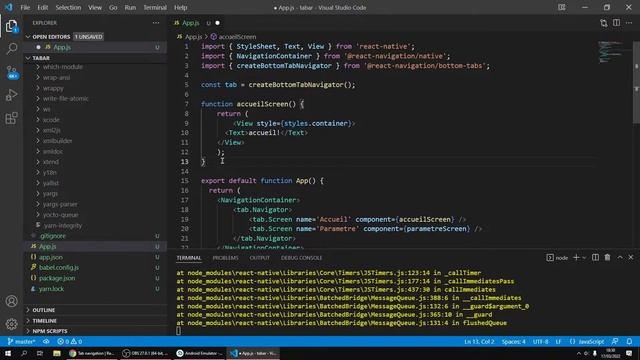Click the editor minimap preview
Image resolution: width=640 pixels, height=360 pixels.
coord(611,52)
